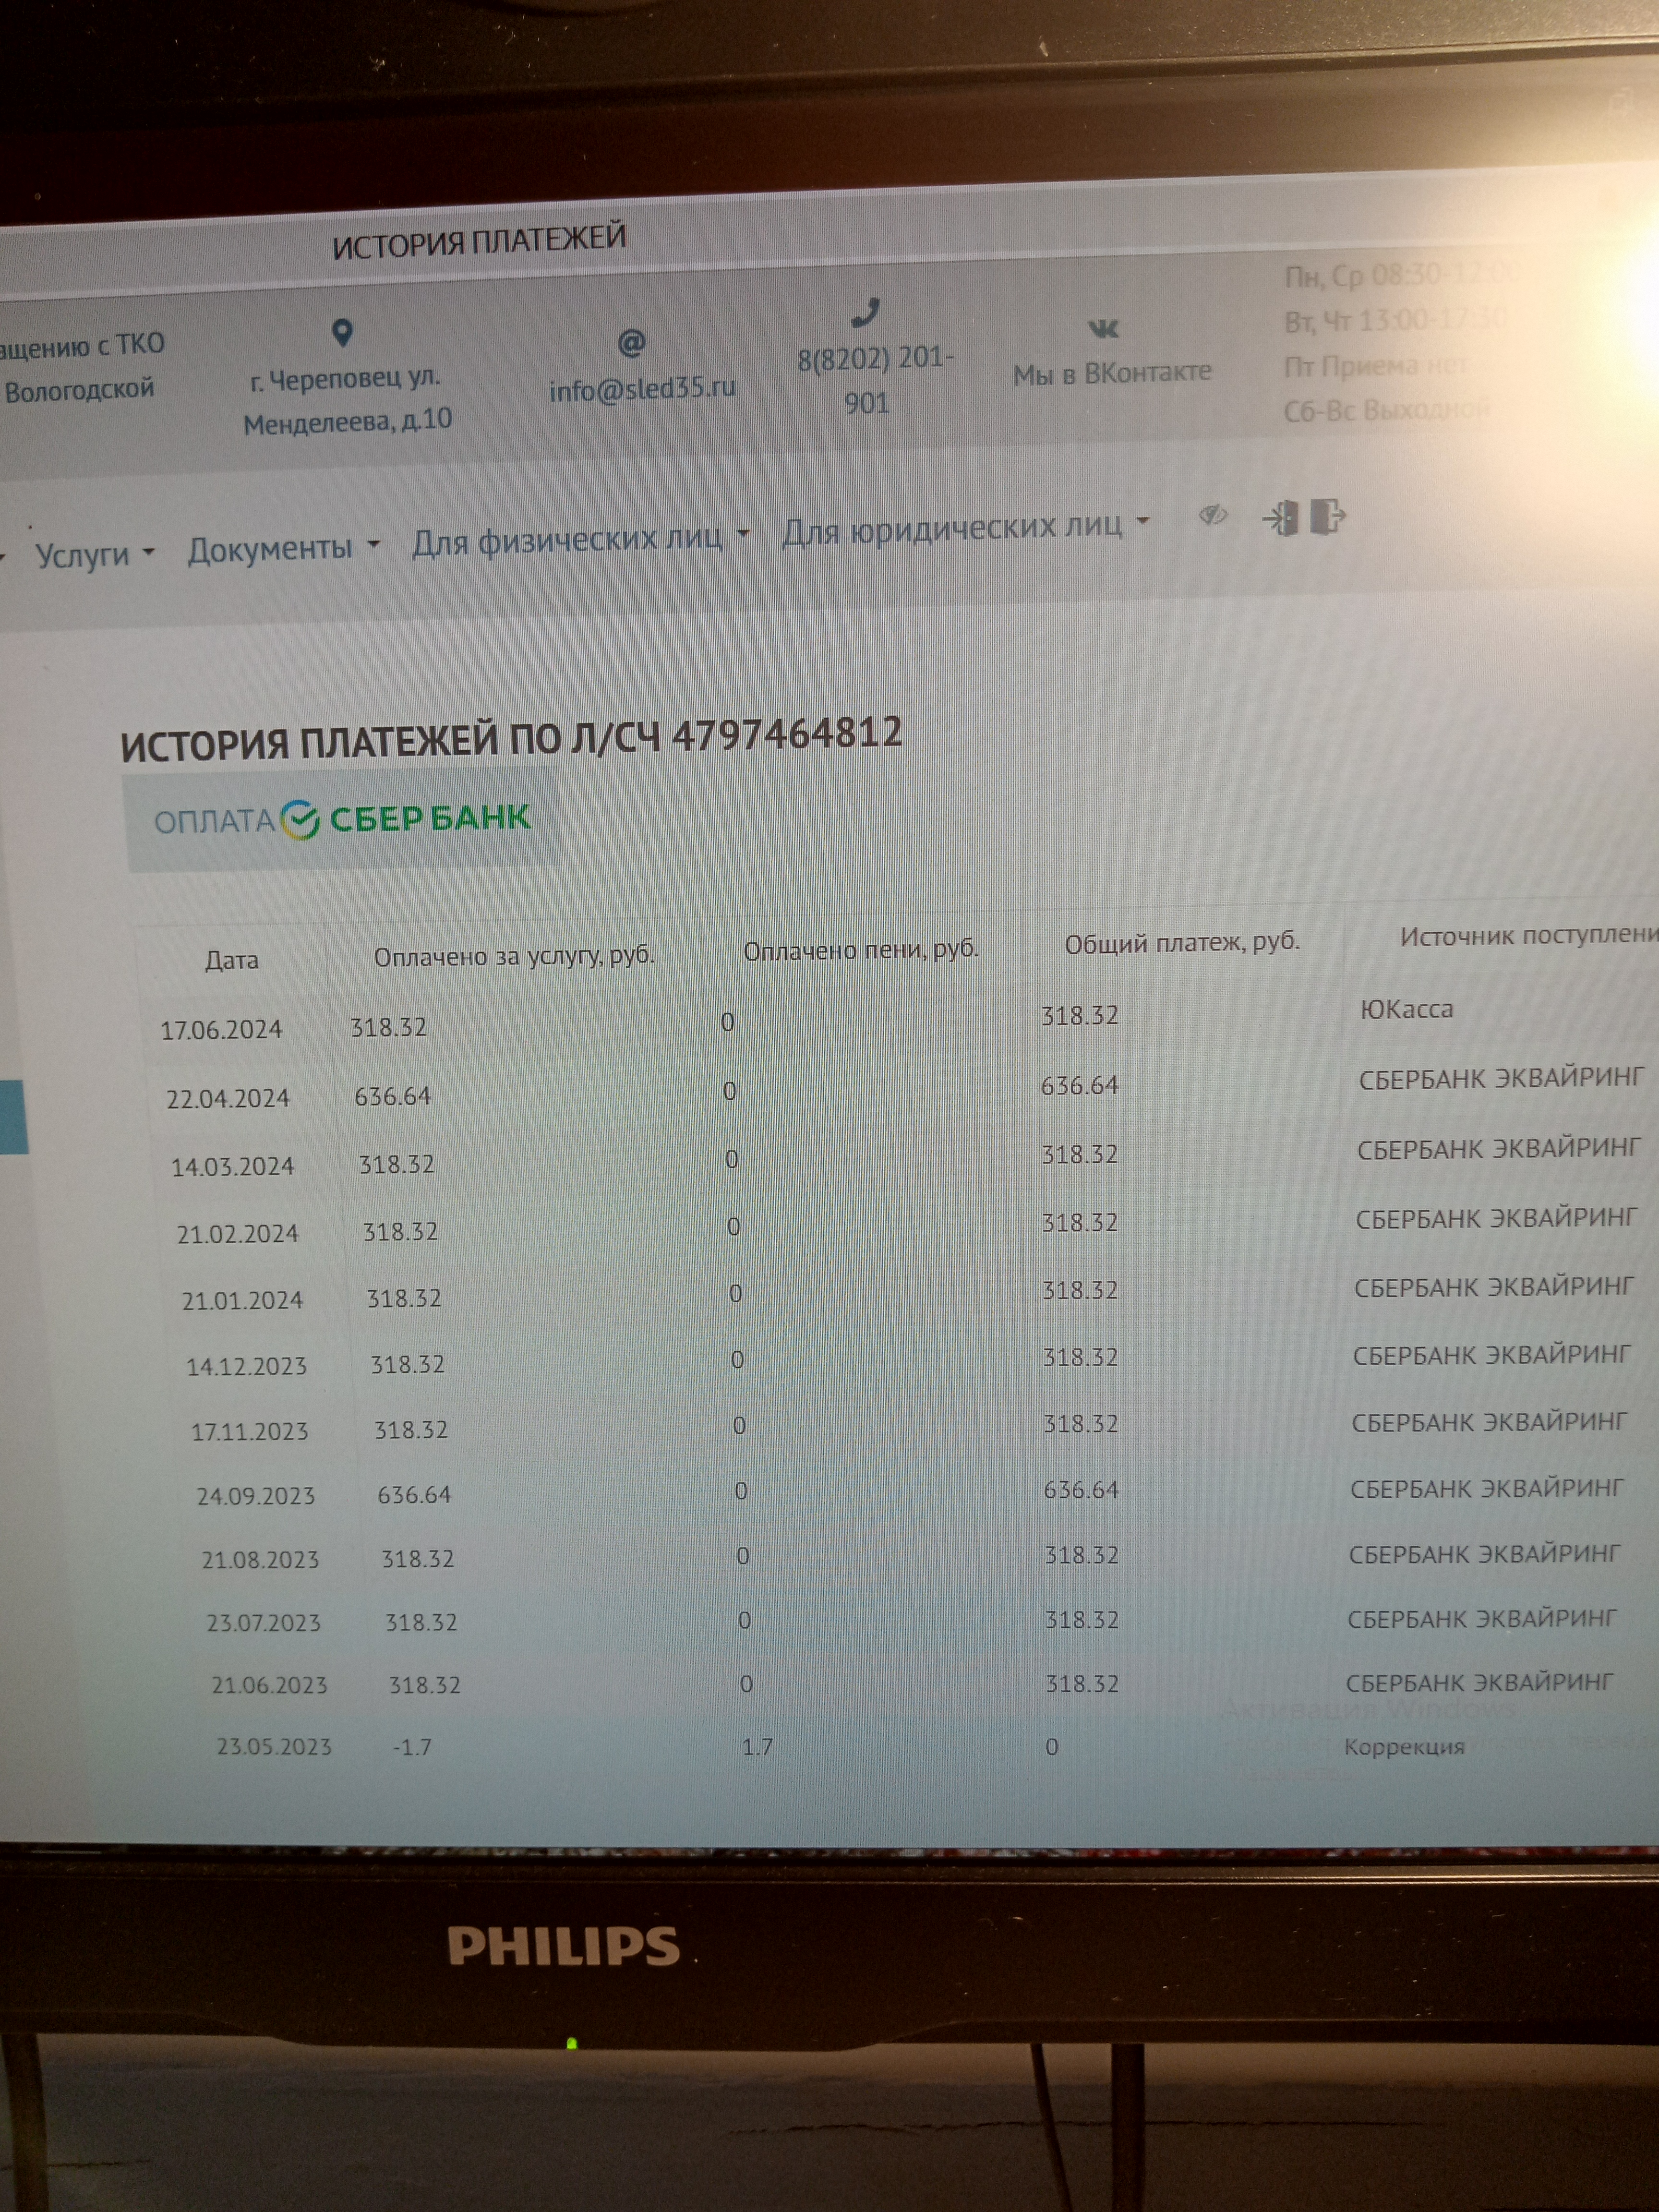
Task: Click the phone handset icon
Action: 865,313
